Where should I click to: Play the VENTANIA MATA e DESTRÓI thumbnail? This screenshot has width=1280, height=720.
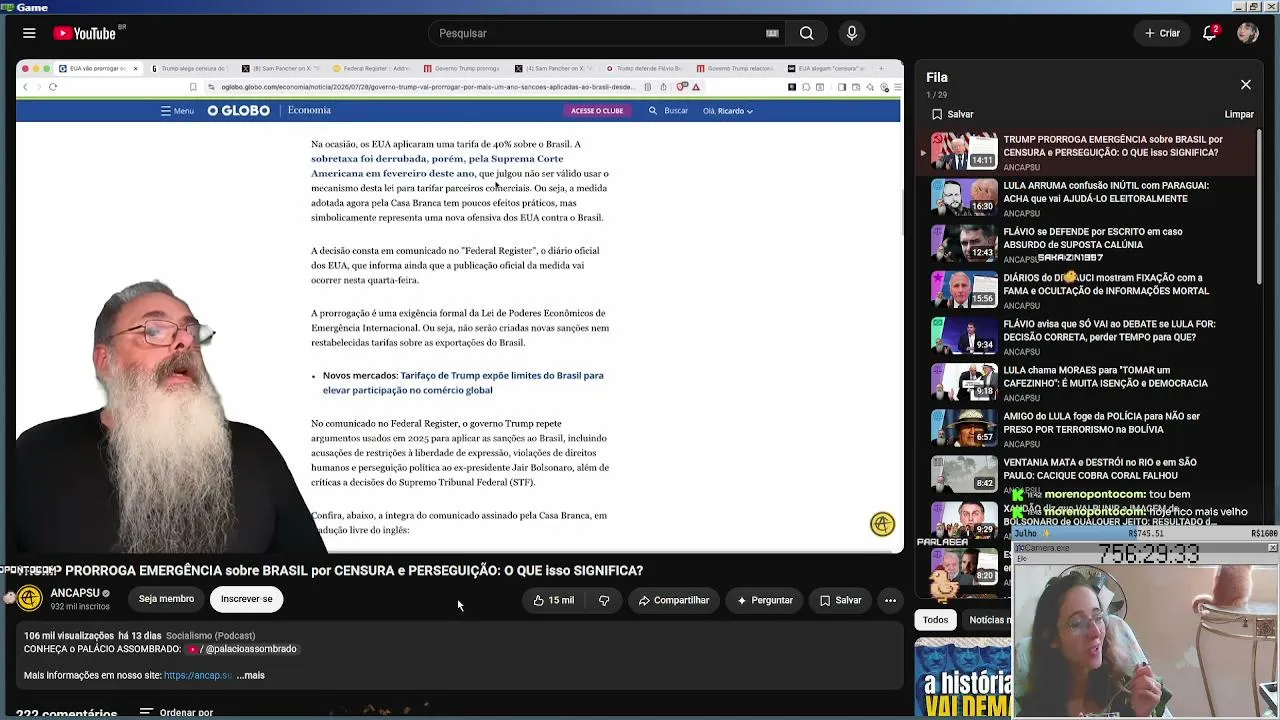(x=964, y=474)
